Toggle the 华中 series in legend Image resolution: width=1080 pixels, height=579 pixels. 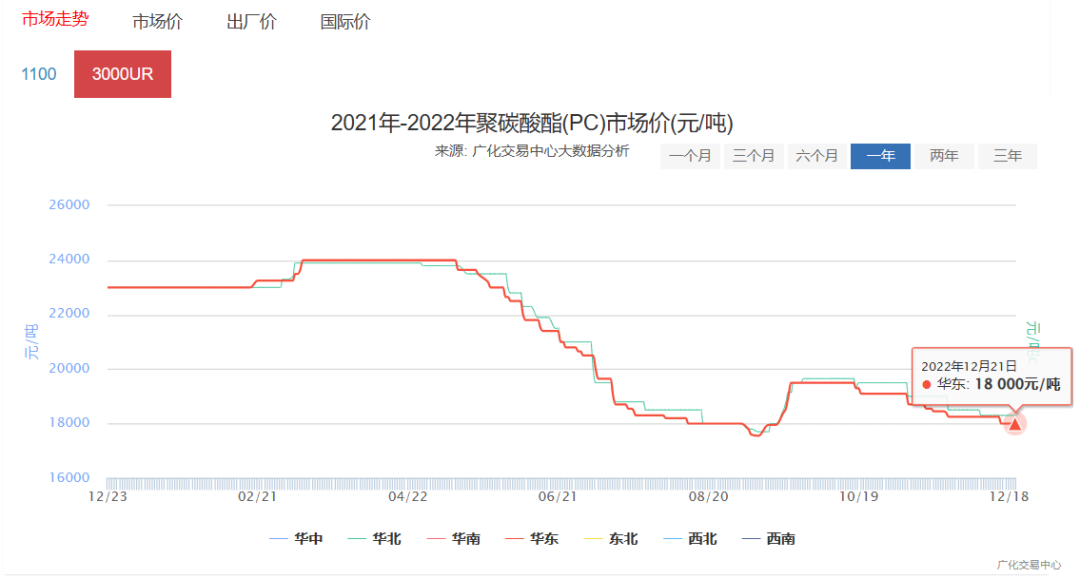pyautogui.click(x=297, y=539)
